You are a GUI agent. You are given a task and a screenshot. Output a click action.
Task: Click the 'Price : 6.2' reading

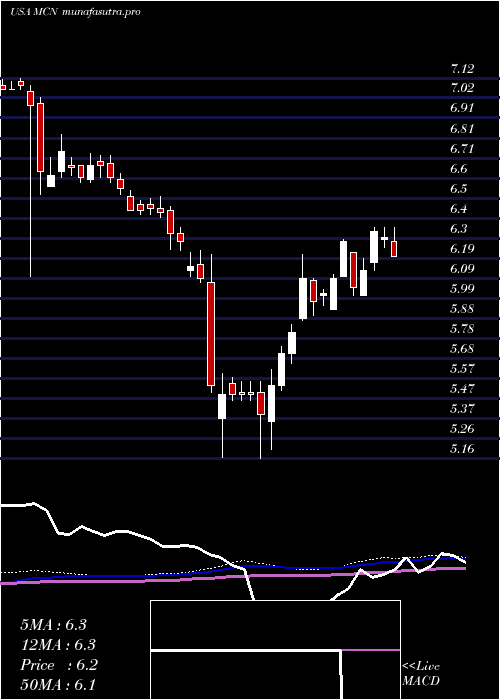tap(59, 665)
